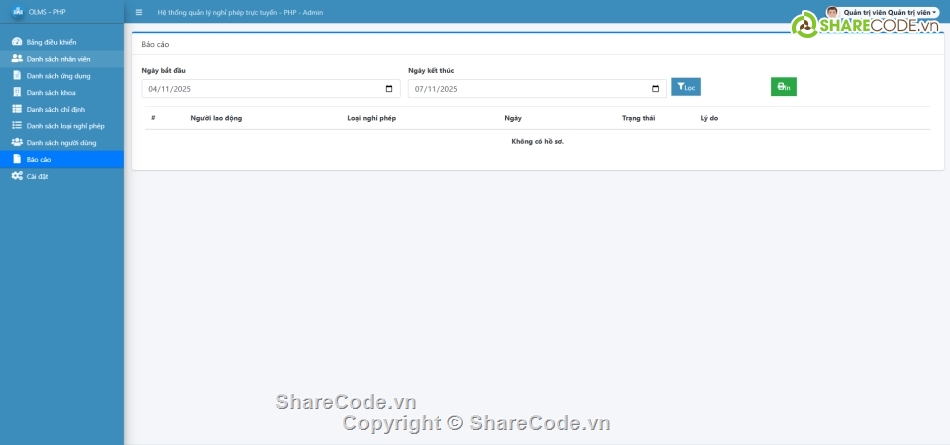Click the OLMS - PHP logo icon
This screenshot has height=445, width=950.
tap(17, 12)
